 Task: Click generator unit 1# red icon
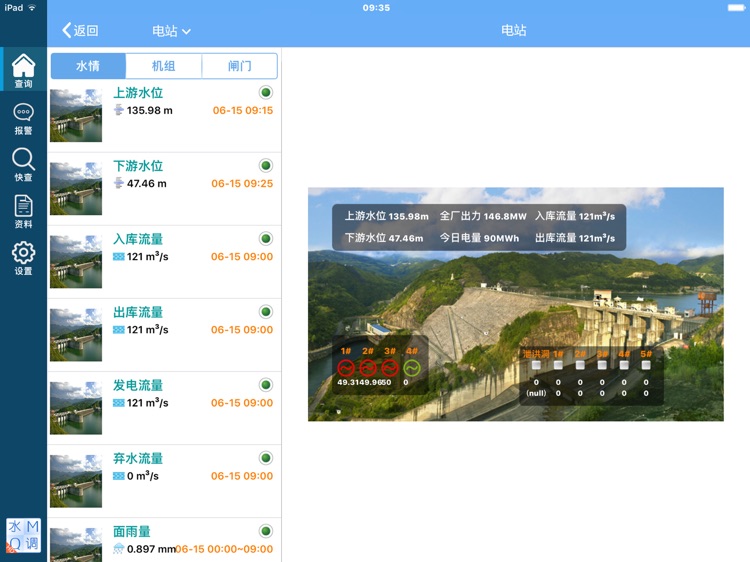pyautogui.click(x=346, y=368)
